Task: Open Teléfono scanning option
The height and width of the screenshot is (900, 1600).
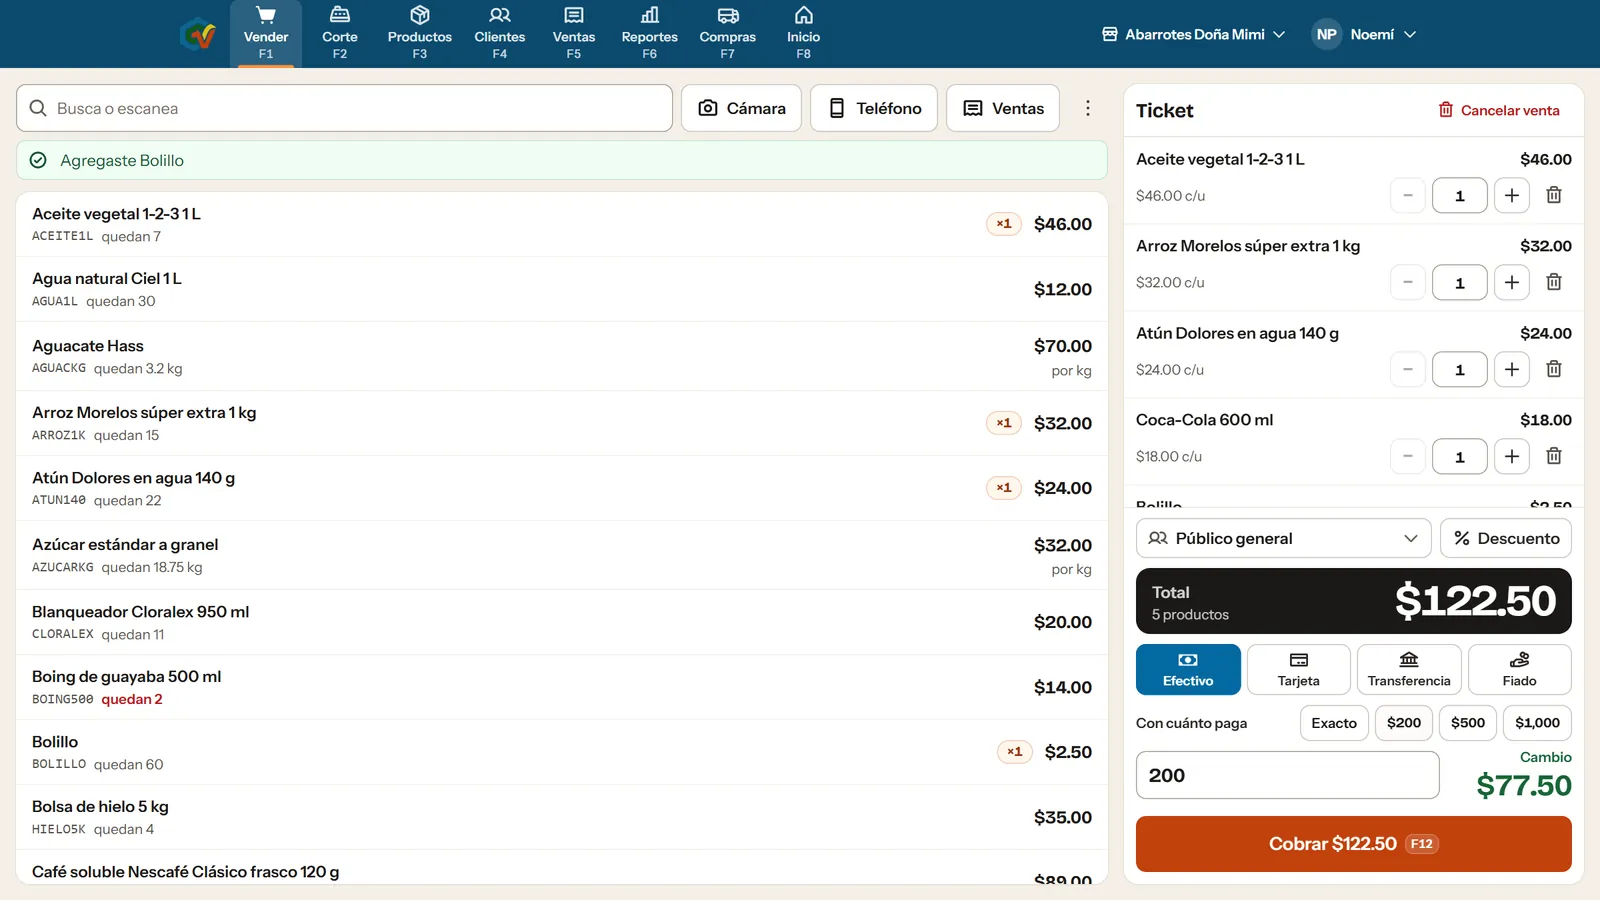Action: 874,108
